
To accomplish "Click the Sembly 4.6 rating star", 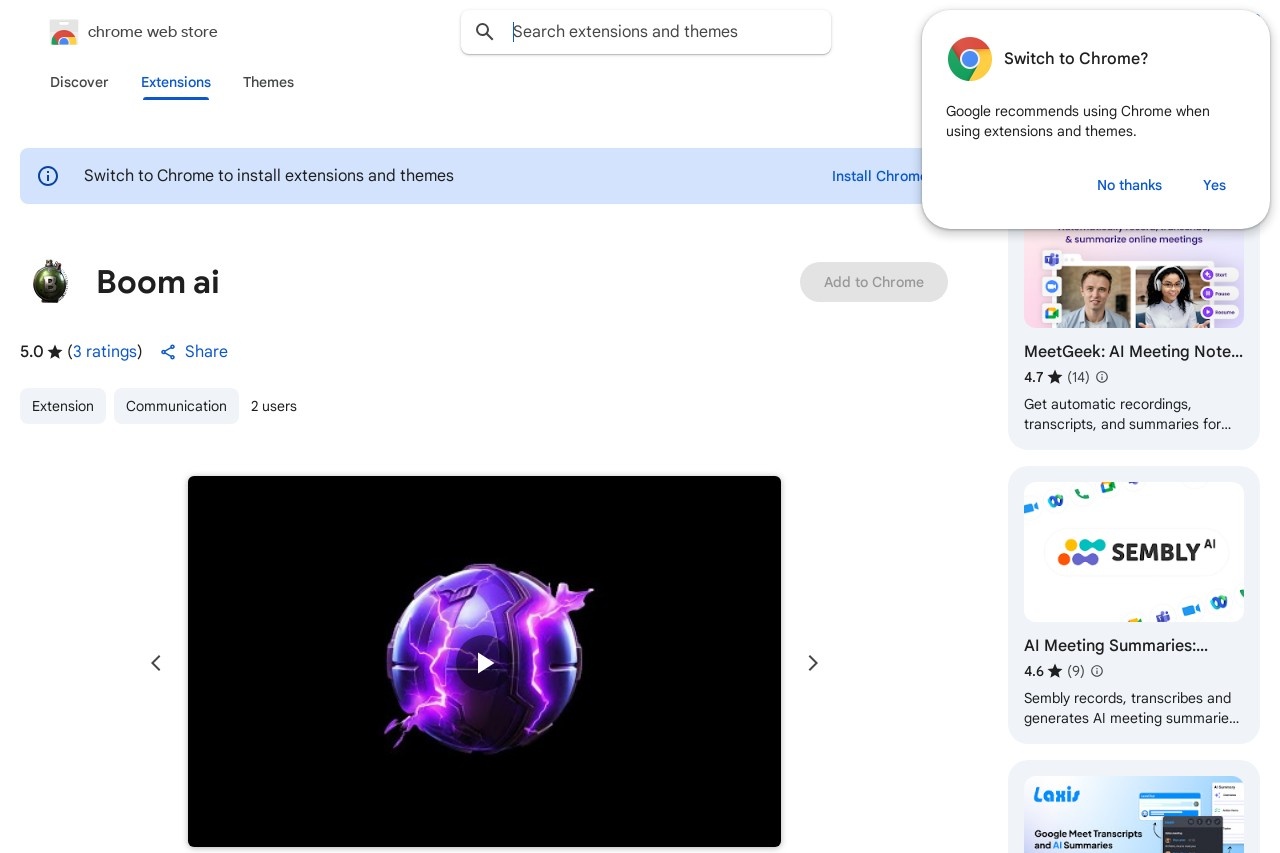I will tap(1055, 671).
